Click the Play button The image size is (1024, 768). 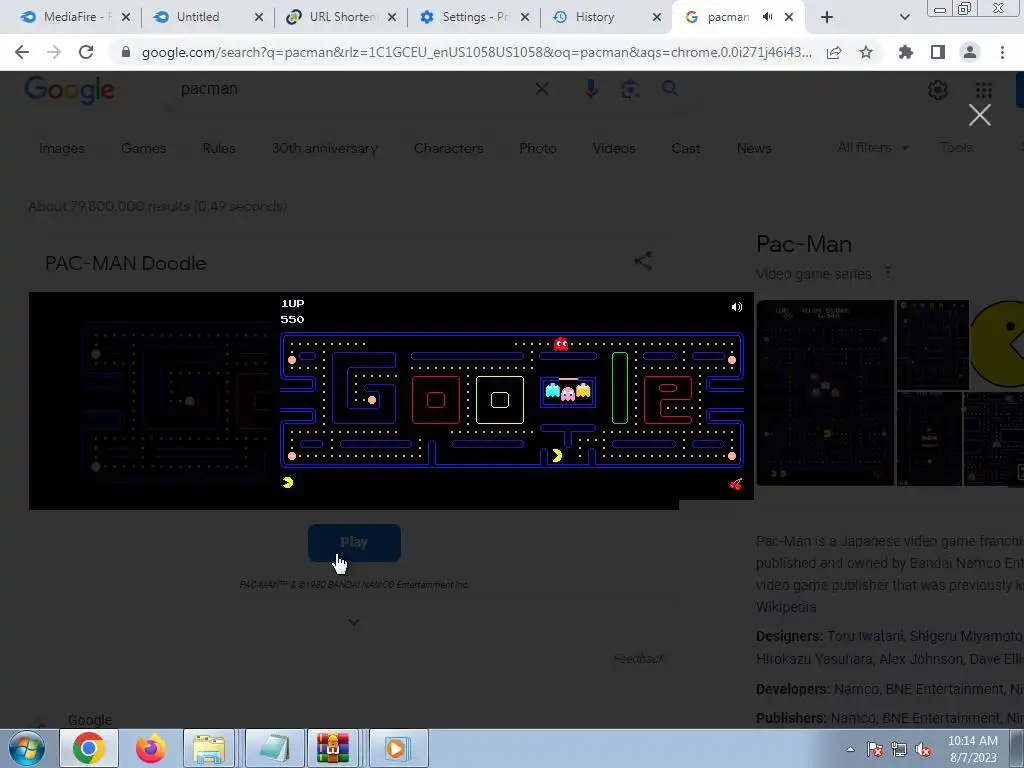tap(354, 543)
